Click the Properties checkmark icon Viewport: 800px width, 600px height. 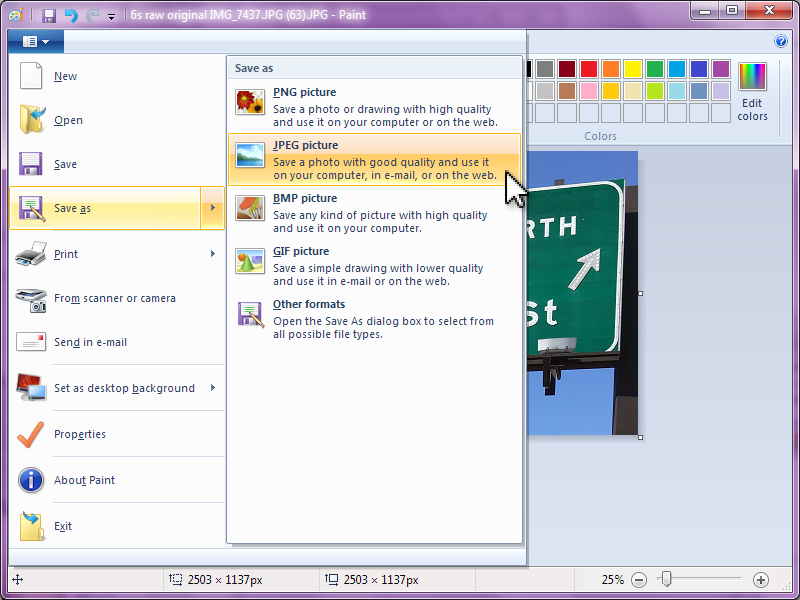coord(31,434)
